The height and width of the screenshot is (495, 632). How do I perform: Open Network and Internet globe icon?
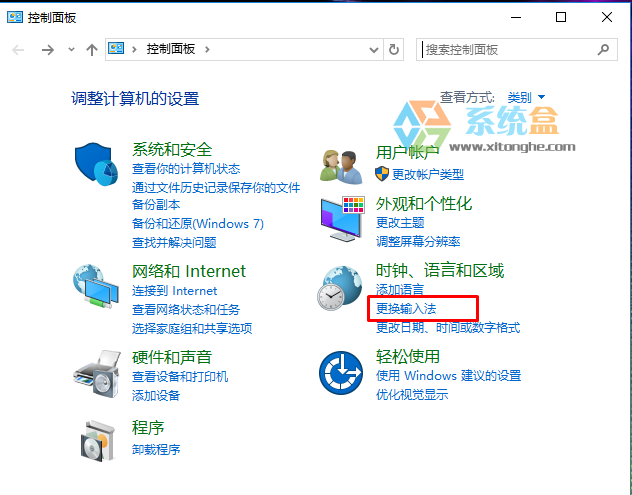[x=96, y=287]
